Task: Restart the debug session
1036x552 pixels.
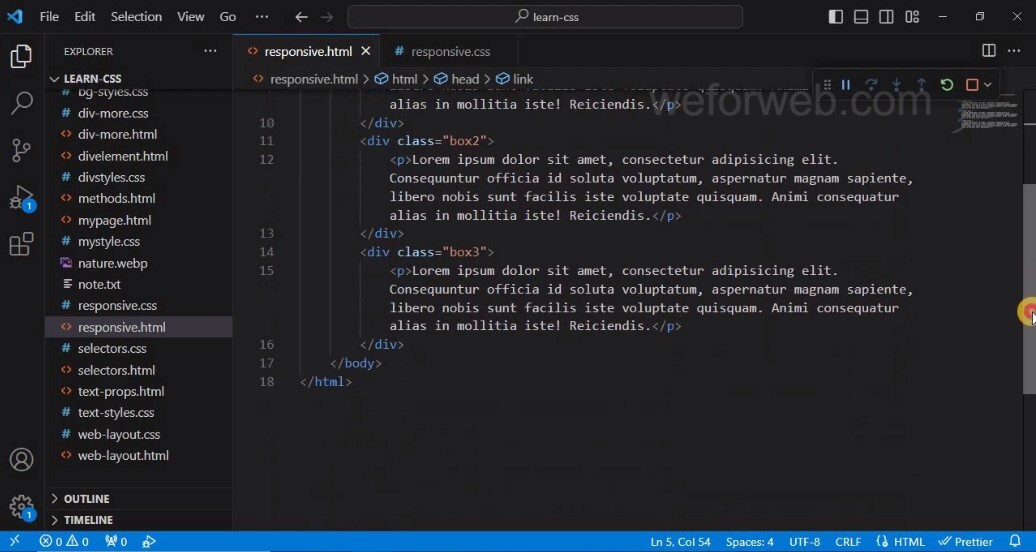Action: 946,85
